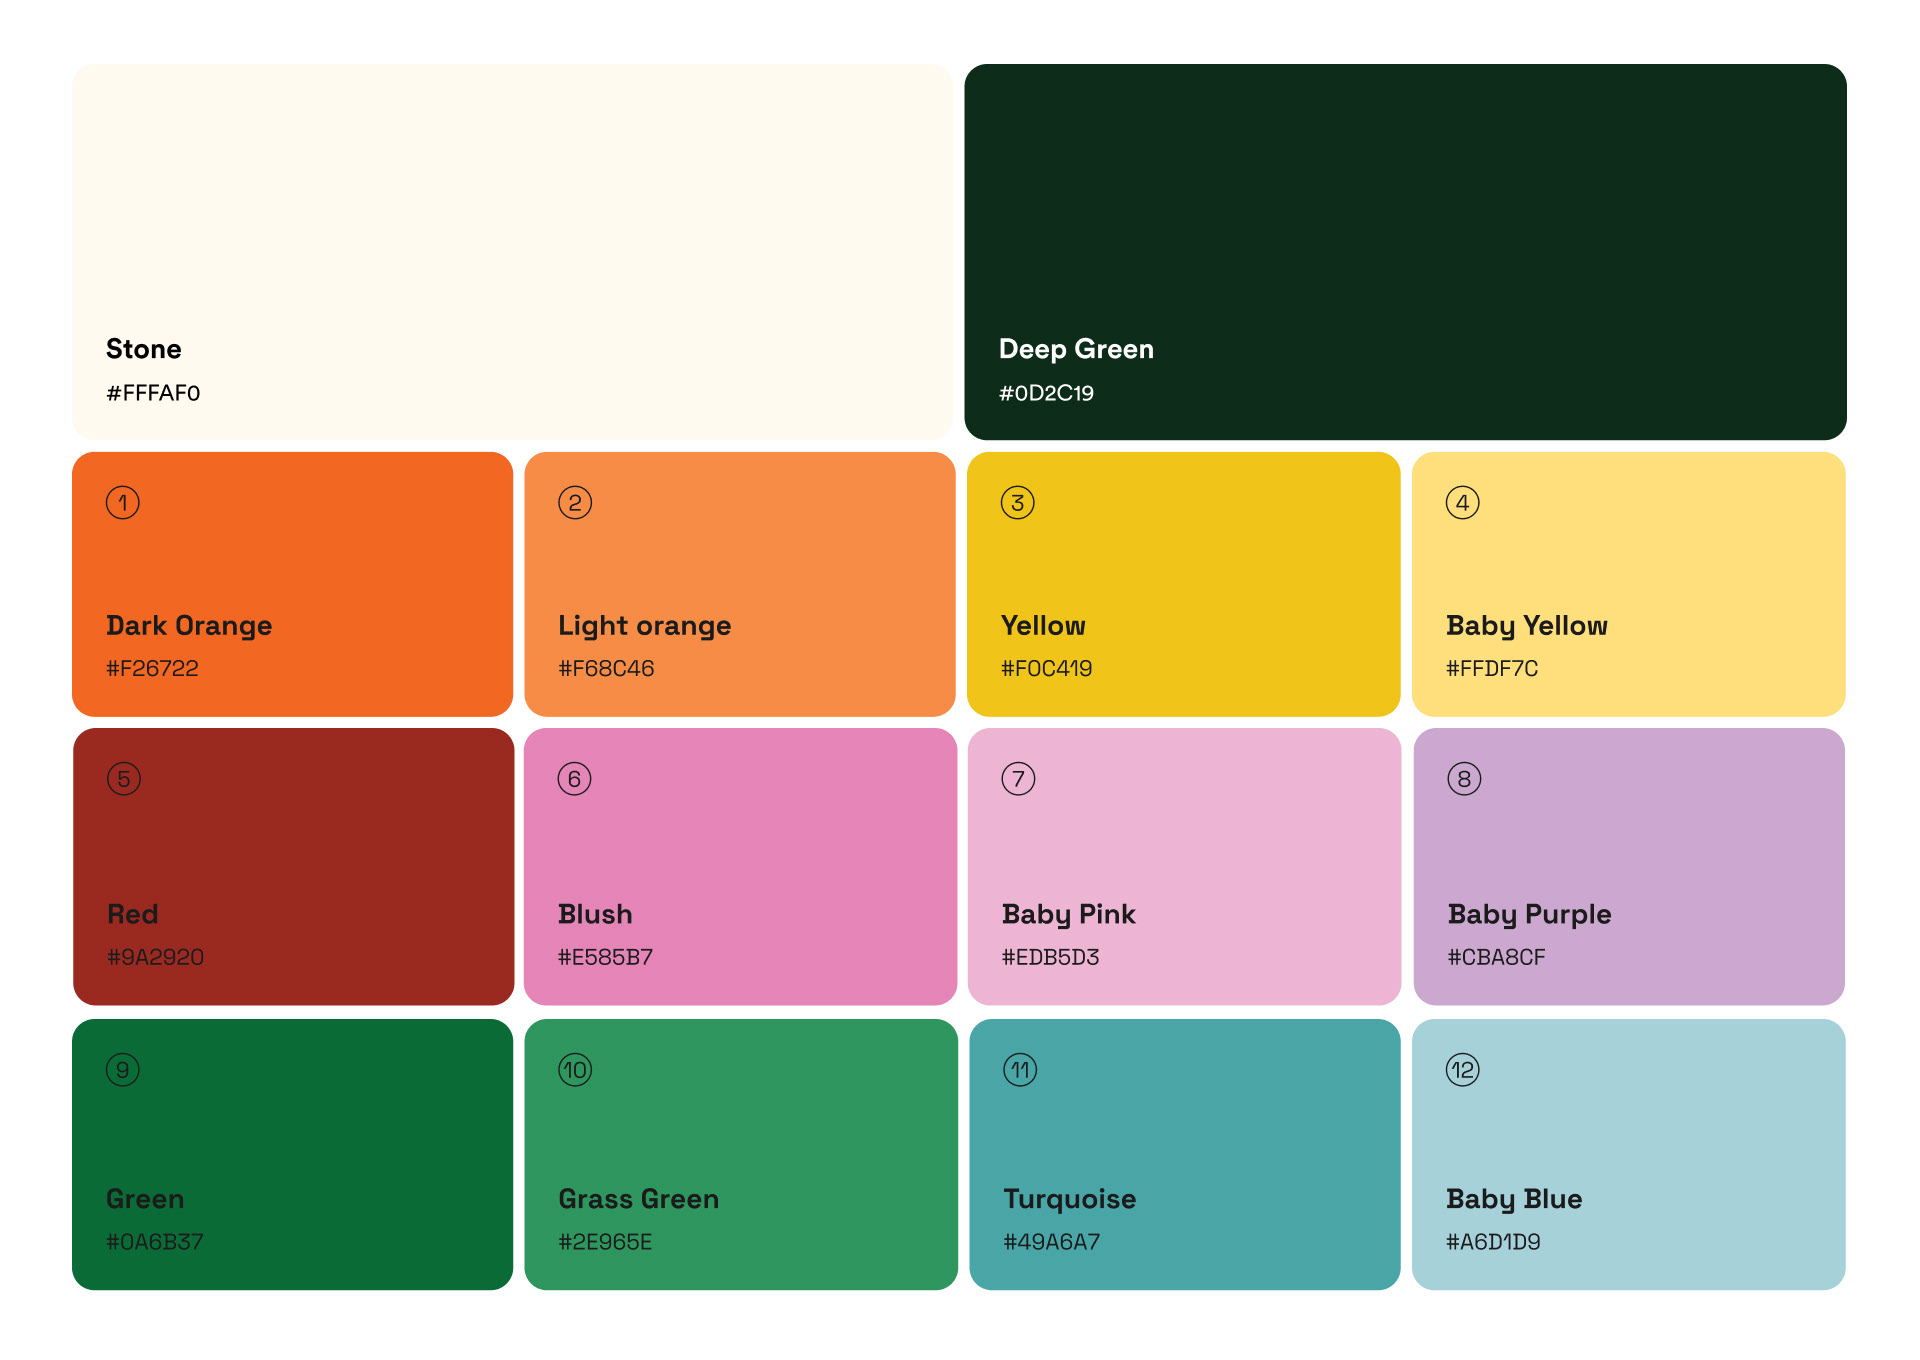Viewport: 1920px width, 1360px height.
Task: Click the hex code #FFDF7C
Action: [x=1492, y=668]
